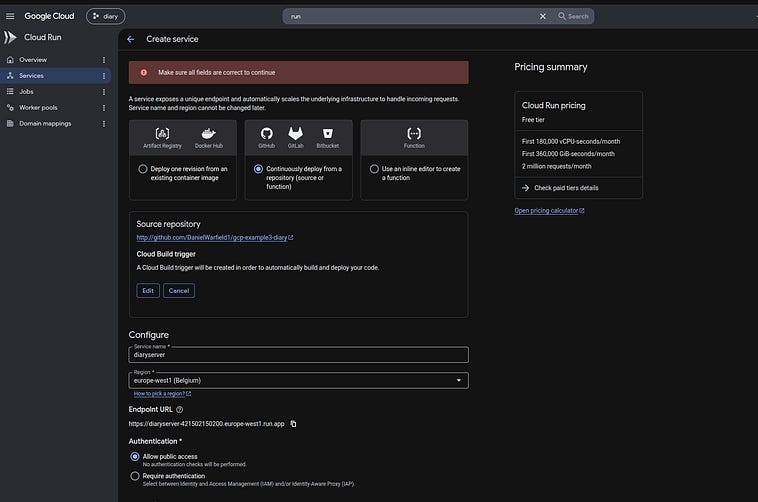The height and width of the screenshot is (502, 758).
Task: Click the Cancel button for Cloud Build trigger
Action: coord(179,291)
